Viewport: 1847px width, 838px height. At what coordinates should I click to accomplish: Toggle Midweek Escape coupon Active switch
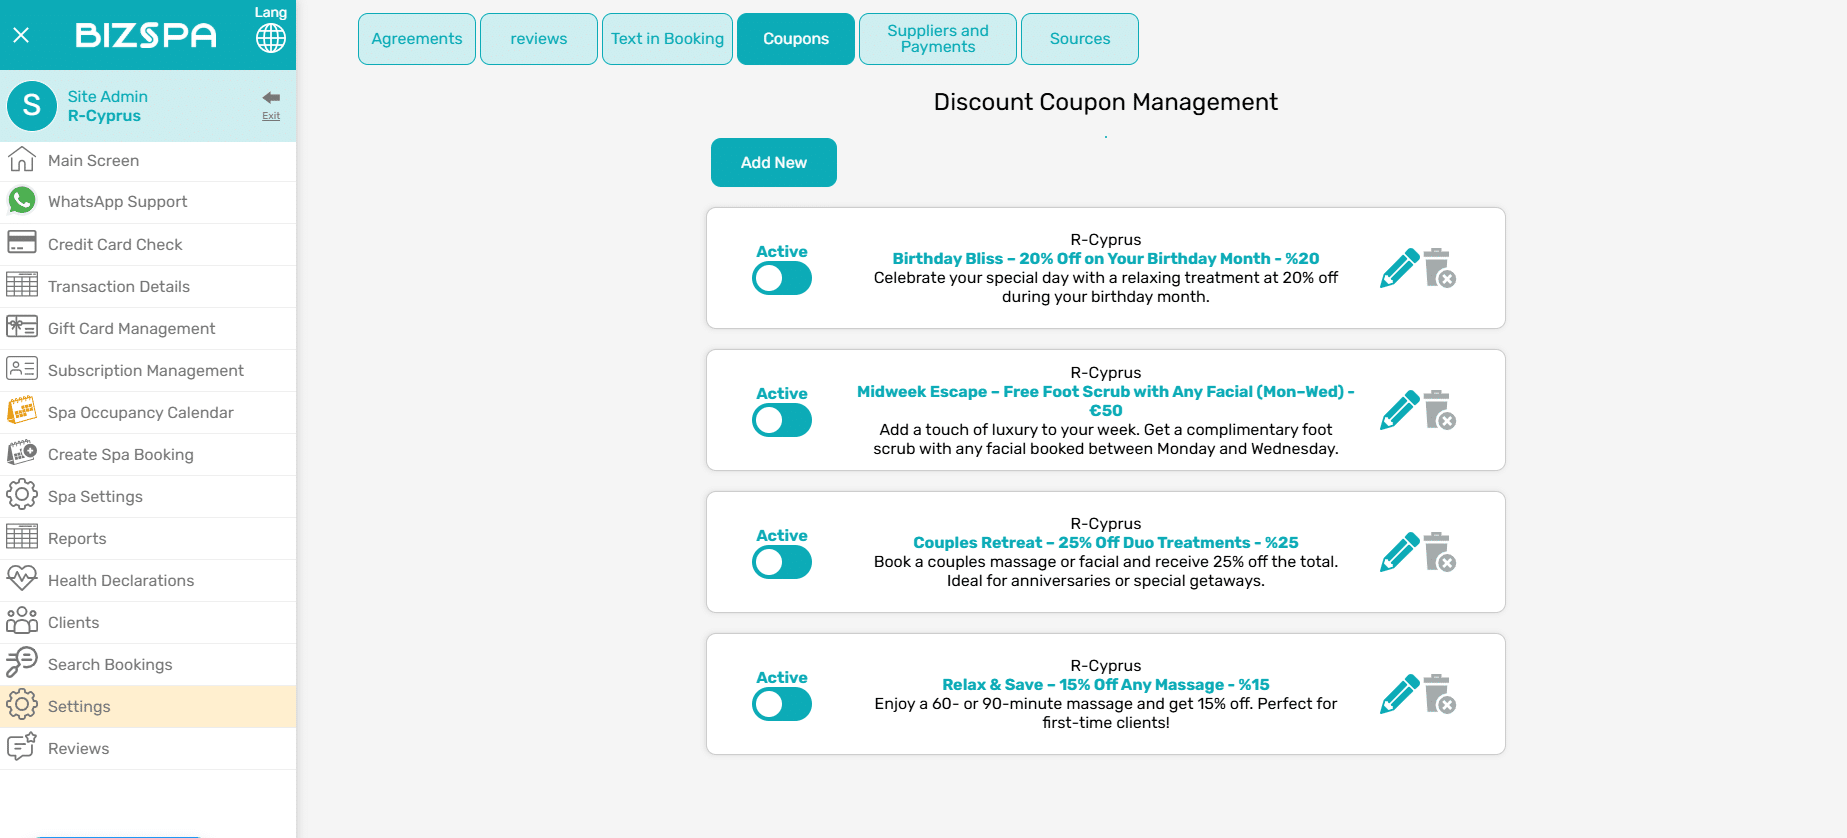coord(782,421)
